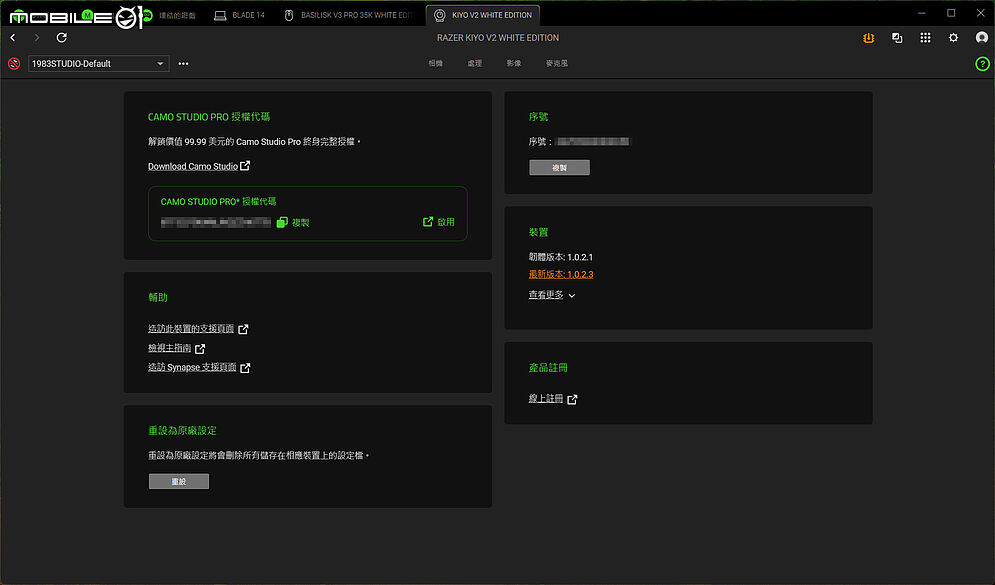Image resolution: width=995 pixels, height=585 pixels.
Task: Click external icon beside 造訪此裝置的支援頁面
Action: 243,329
